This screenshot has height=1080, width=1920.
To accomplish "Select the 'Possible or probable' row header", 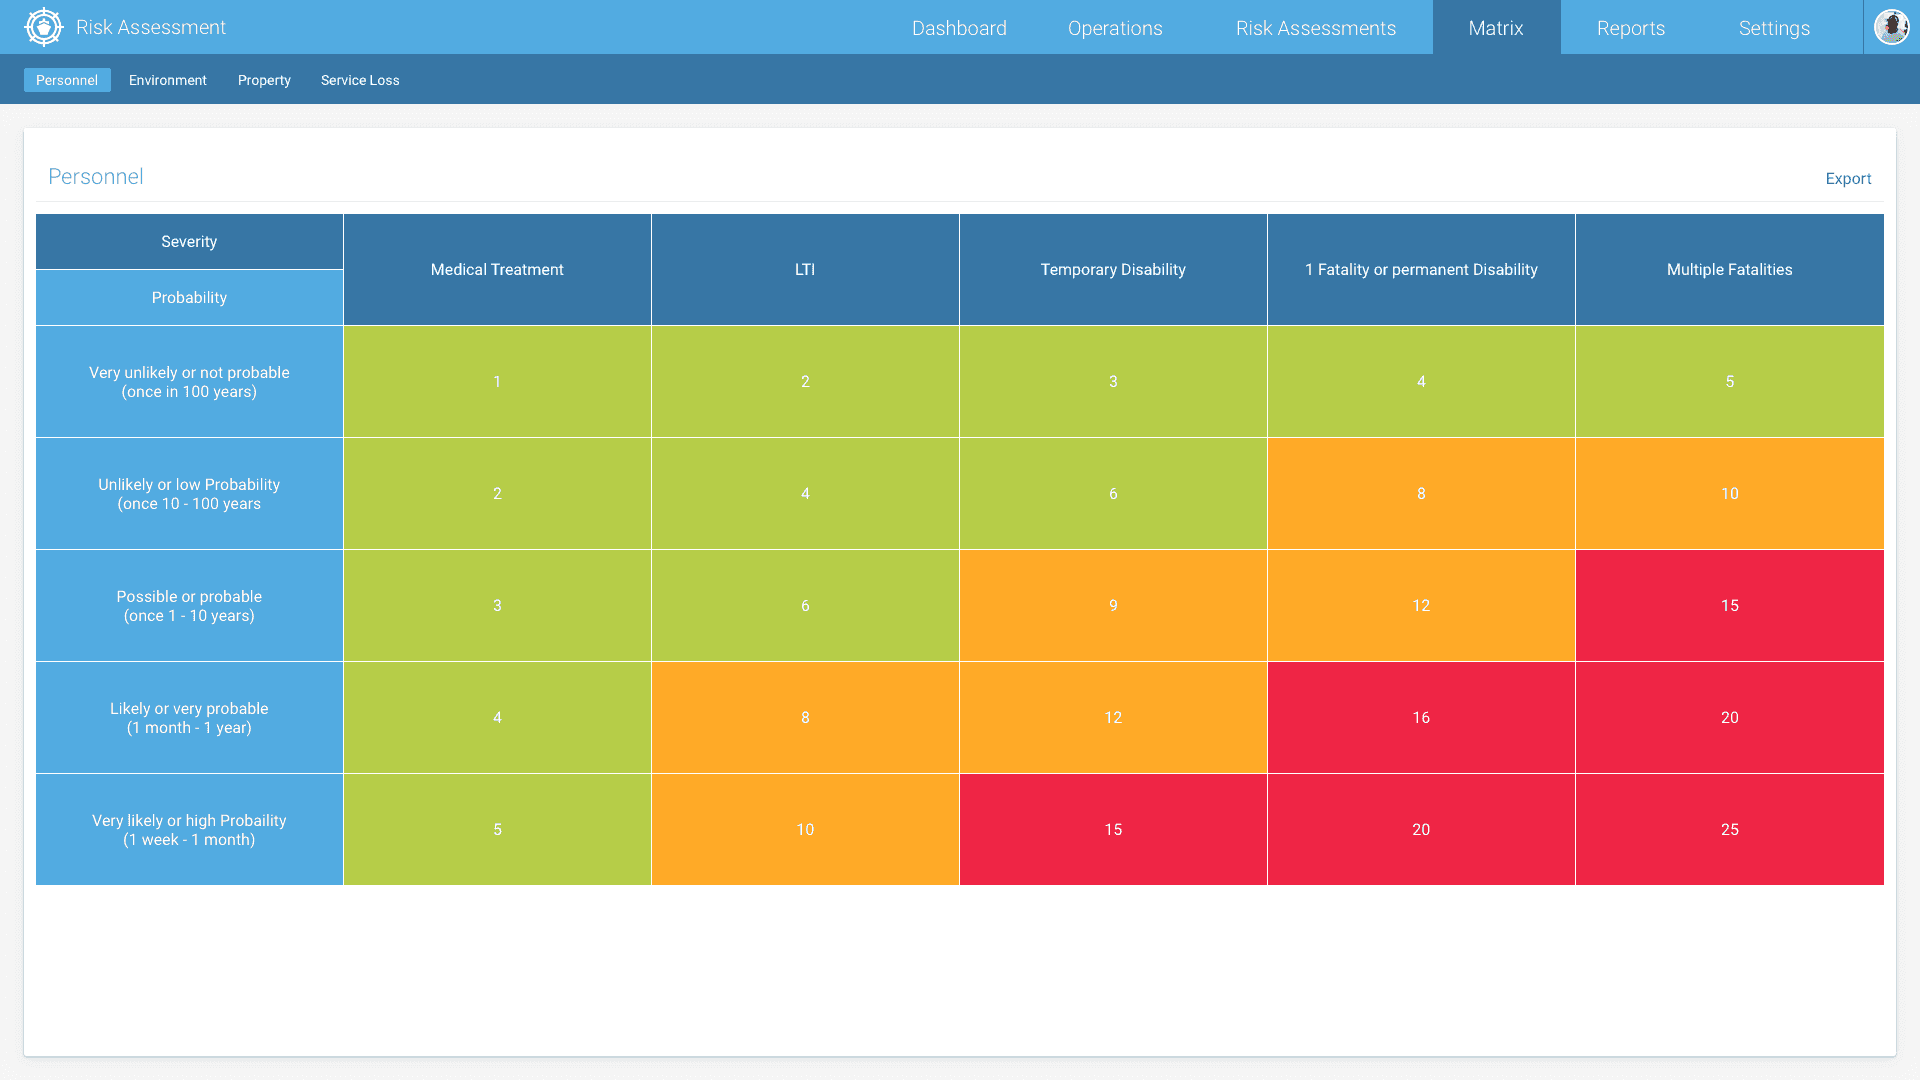I will click(189, 605).
